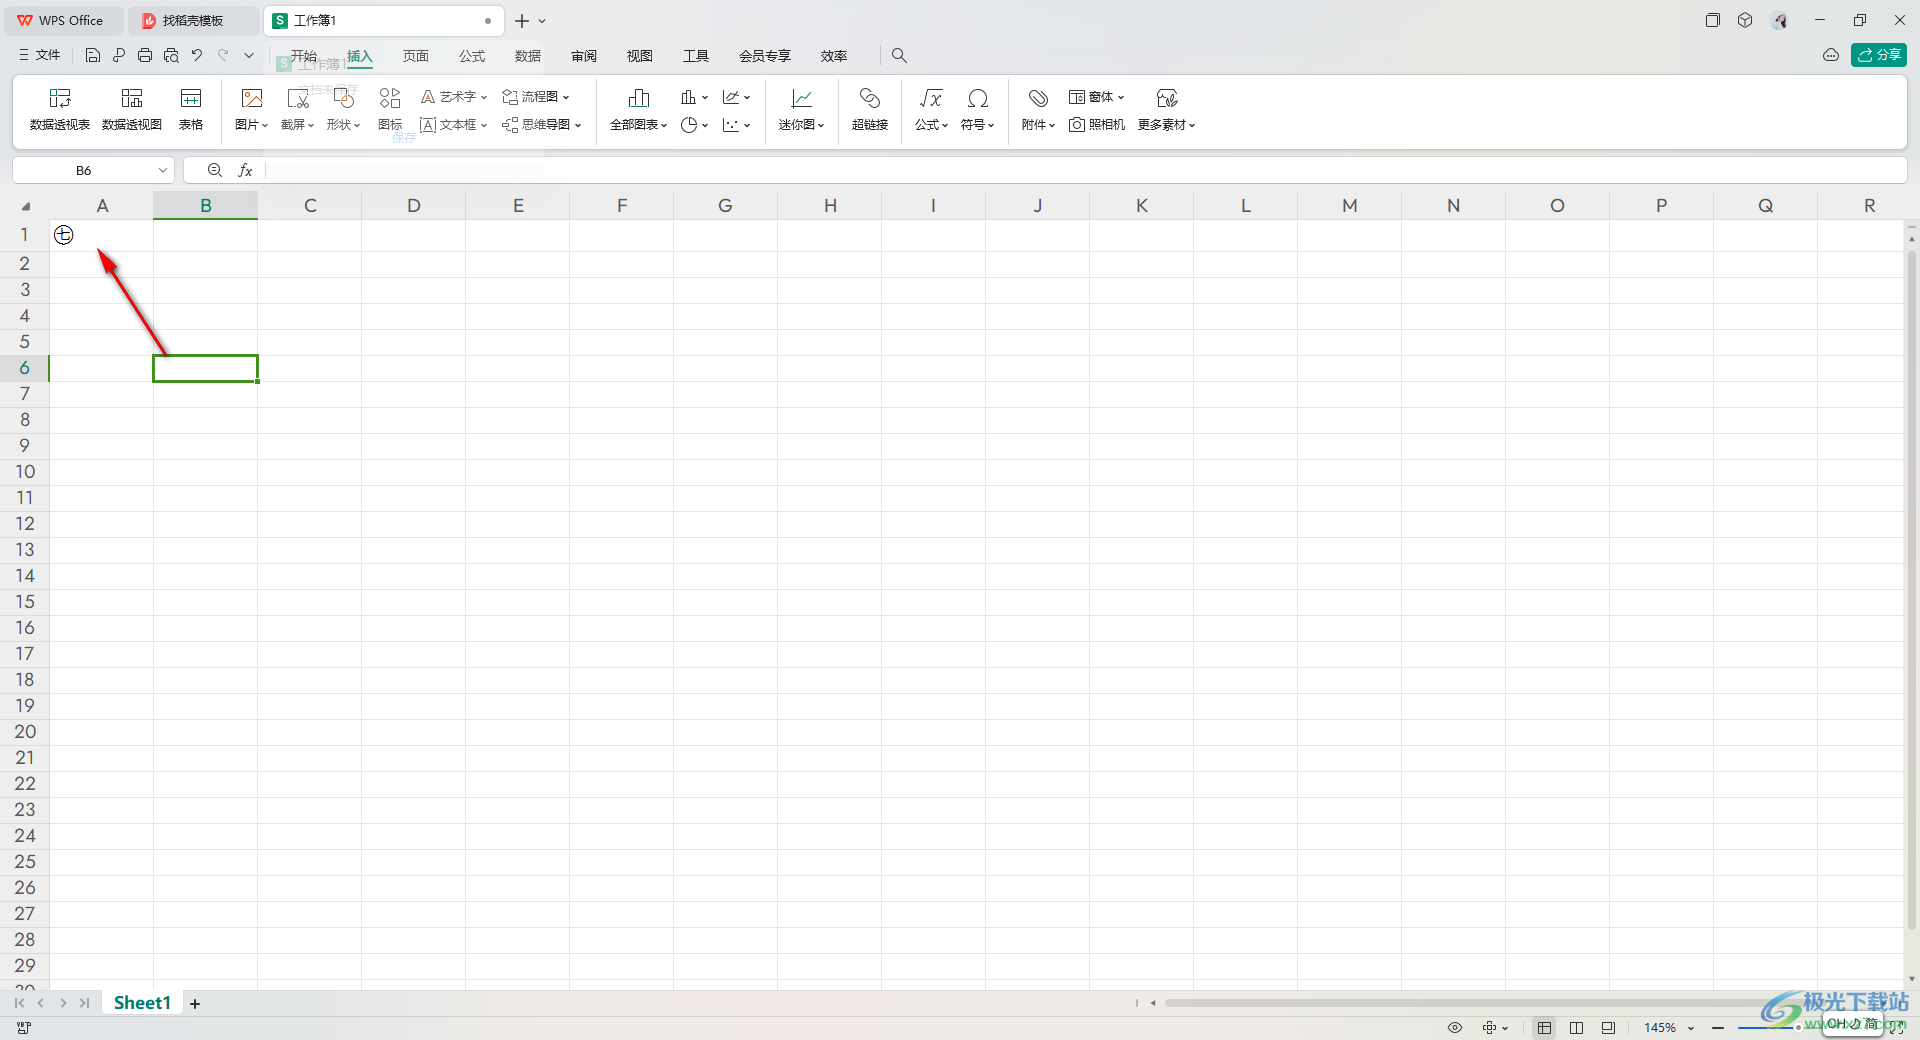Insert a scatter chart from ribbon
This screenshot has height=1040, width=1920.
736,125
